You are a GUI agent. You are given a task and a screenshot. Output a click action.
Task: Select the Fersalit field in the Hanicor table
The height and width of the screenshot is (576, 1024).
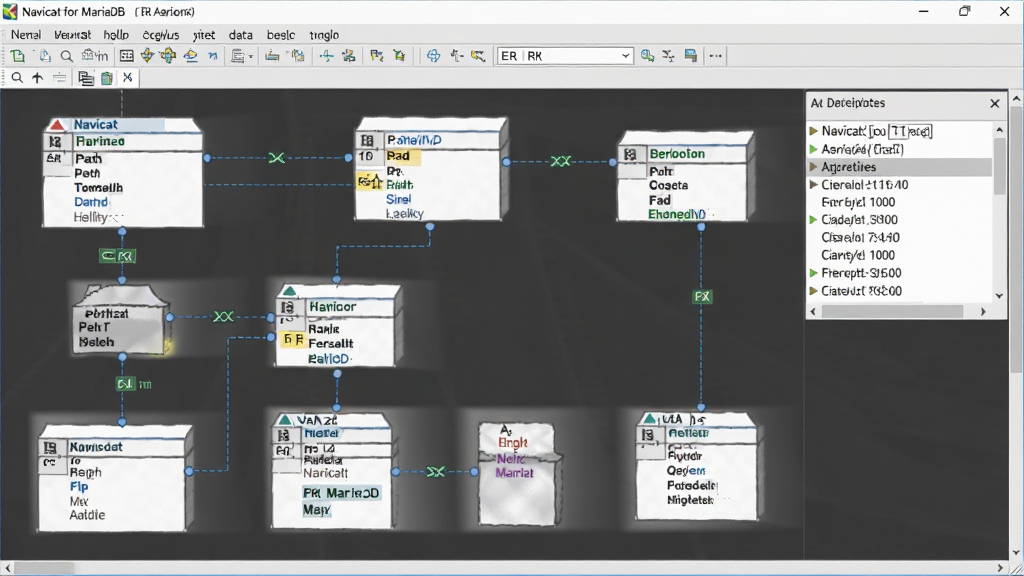click(330, 344)
